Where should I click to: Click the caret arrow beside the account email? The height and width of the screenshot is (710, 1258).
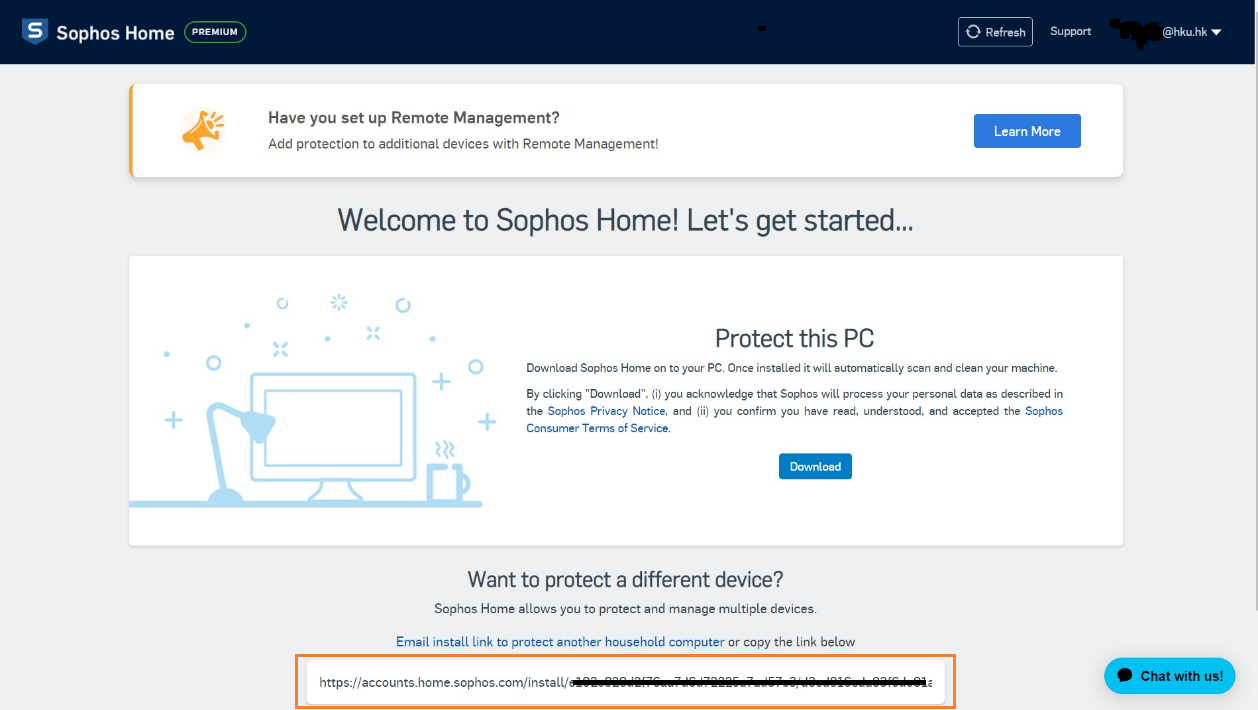click(x=1216, y=31)
